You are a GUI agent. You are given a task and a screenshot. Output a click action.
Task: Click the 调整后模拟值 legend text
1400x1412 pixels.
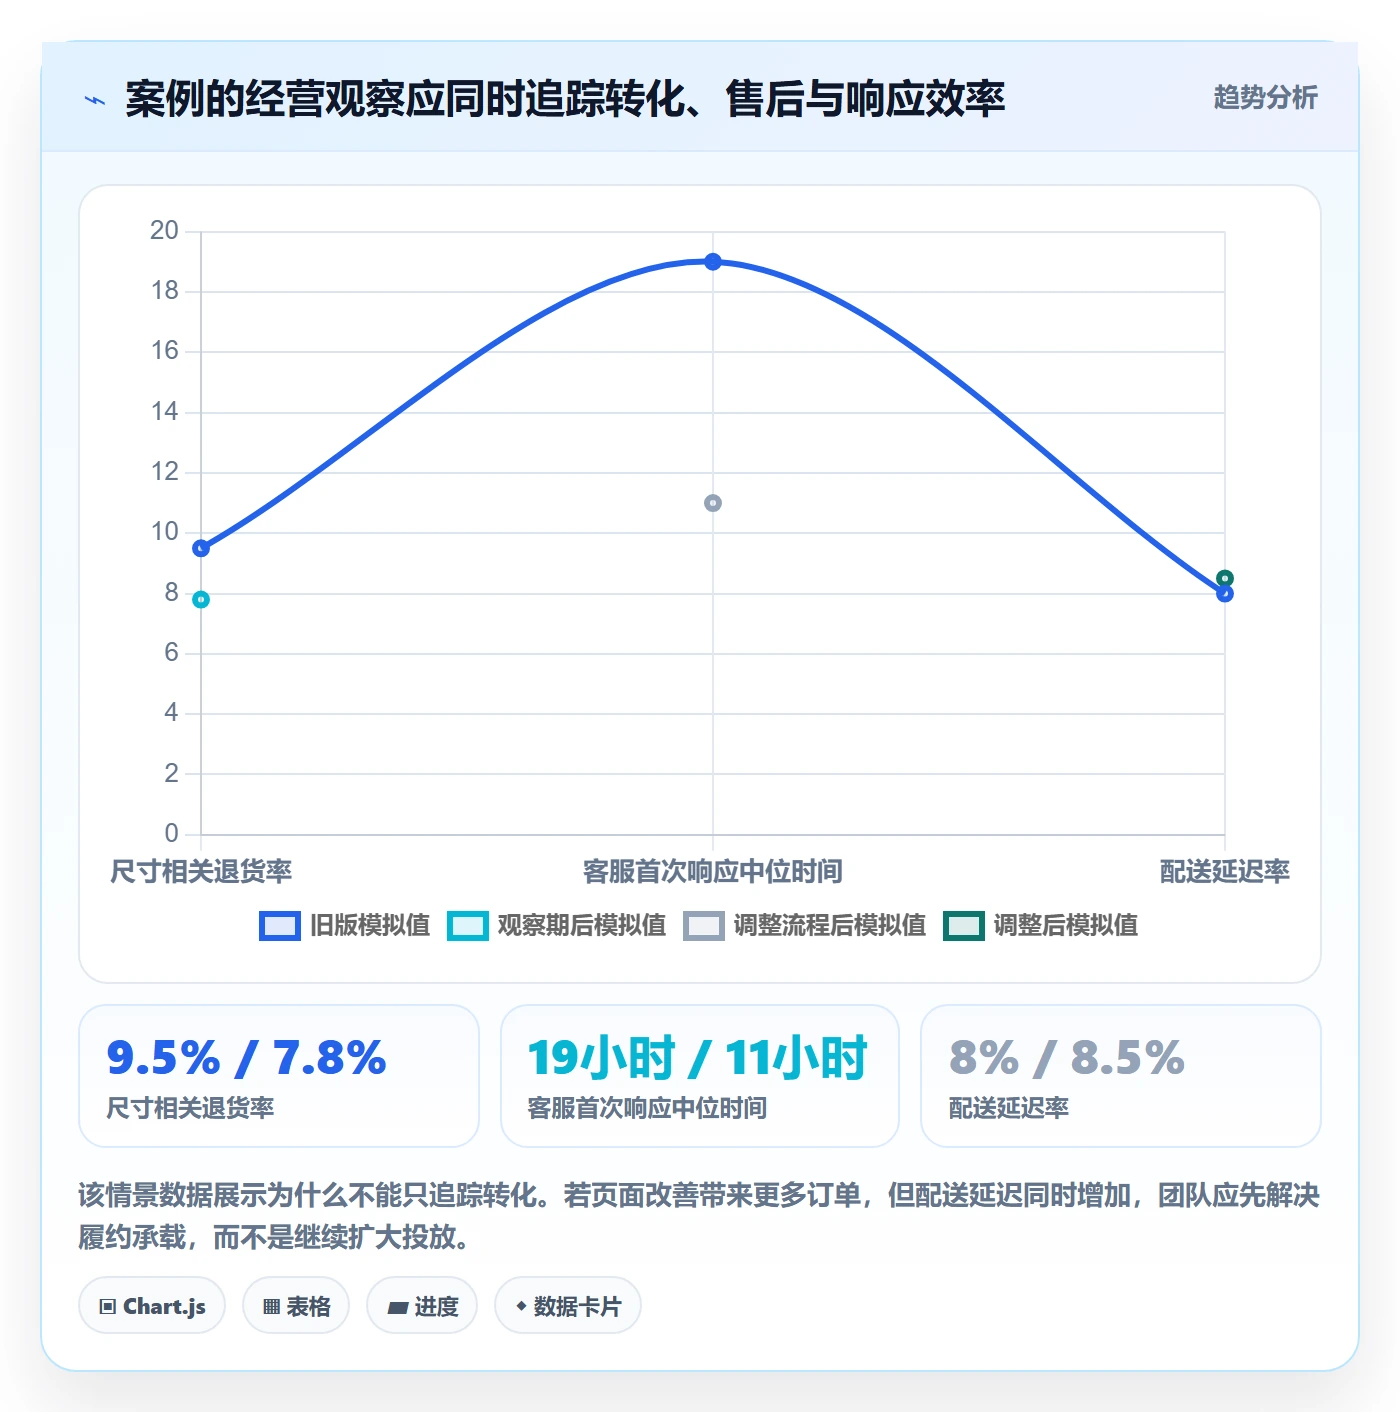pyautogui.click(x=1066, y=926)
